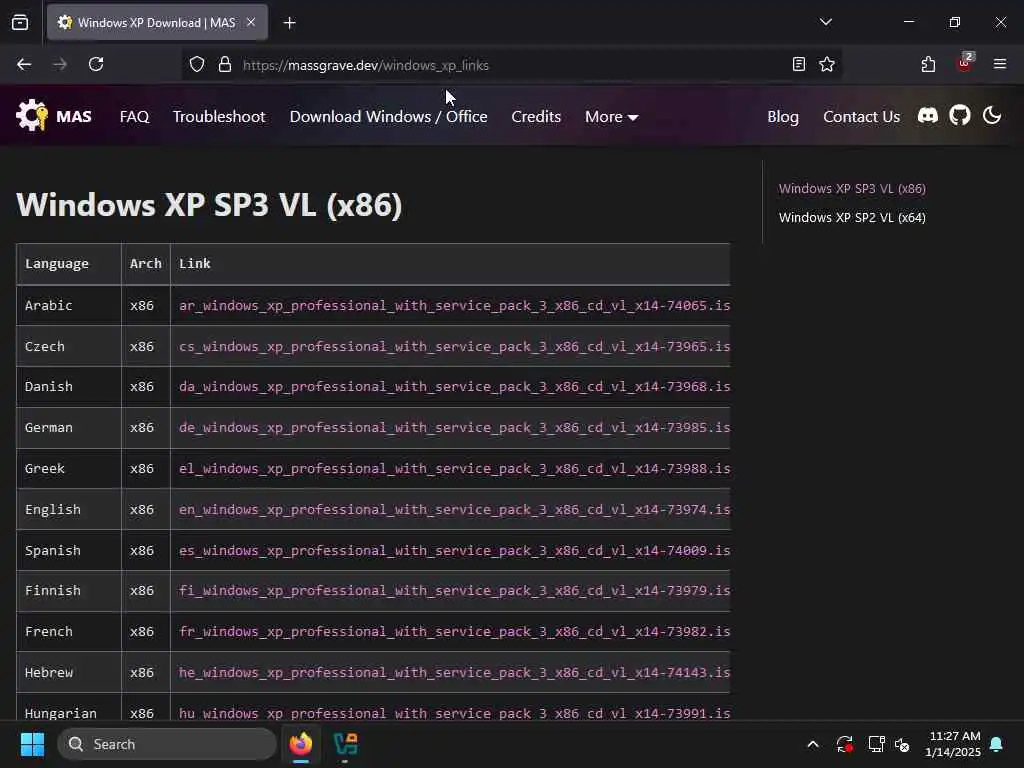The image size is (1024, 768).
Task: Open Firefox hamburger application menu
Action: [x=1000, y=64]
